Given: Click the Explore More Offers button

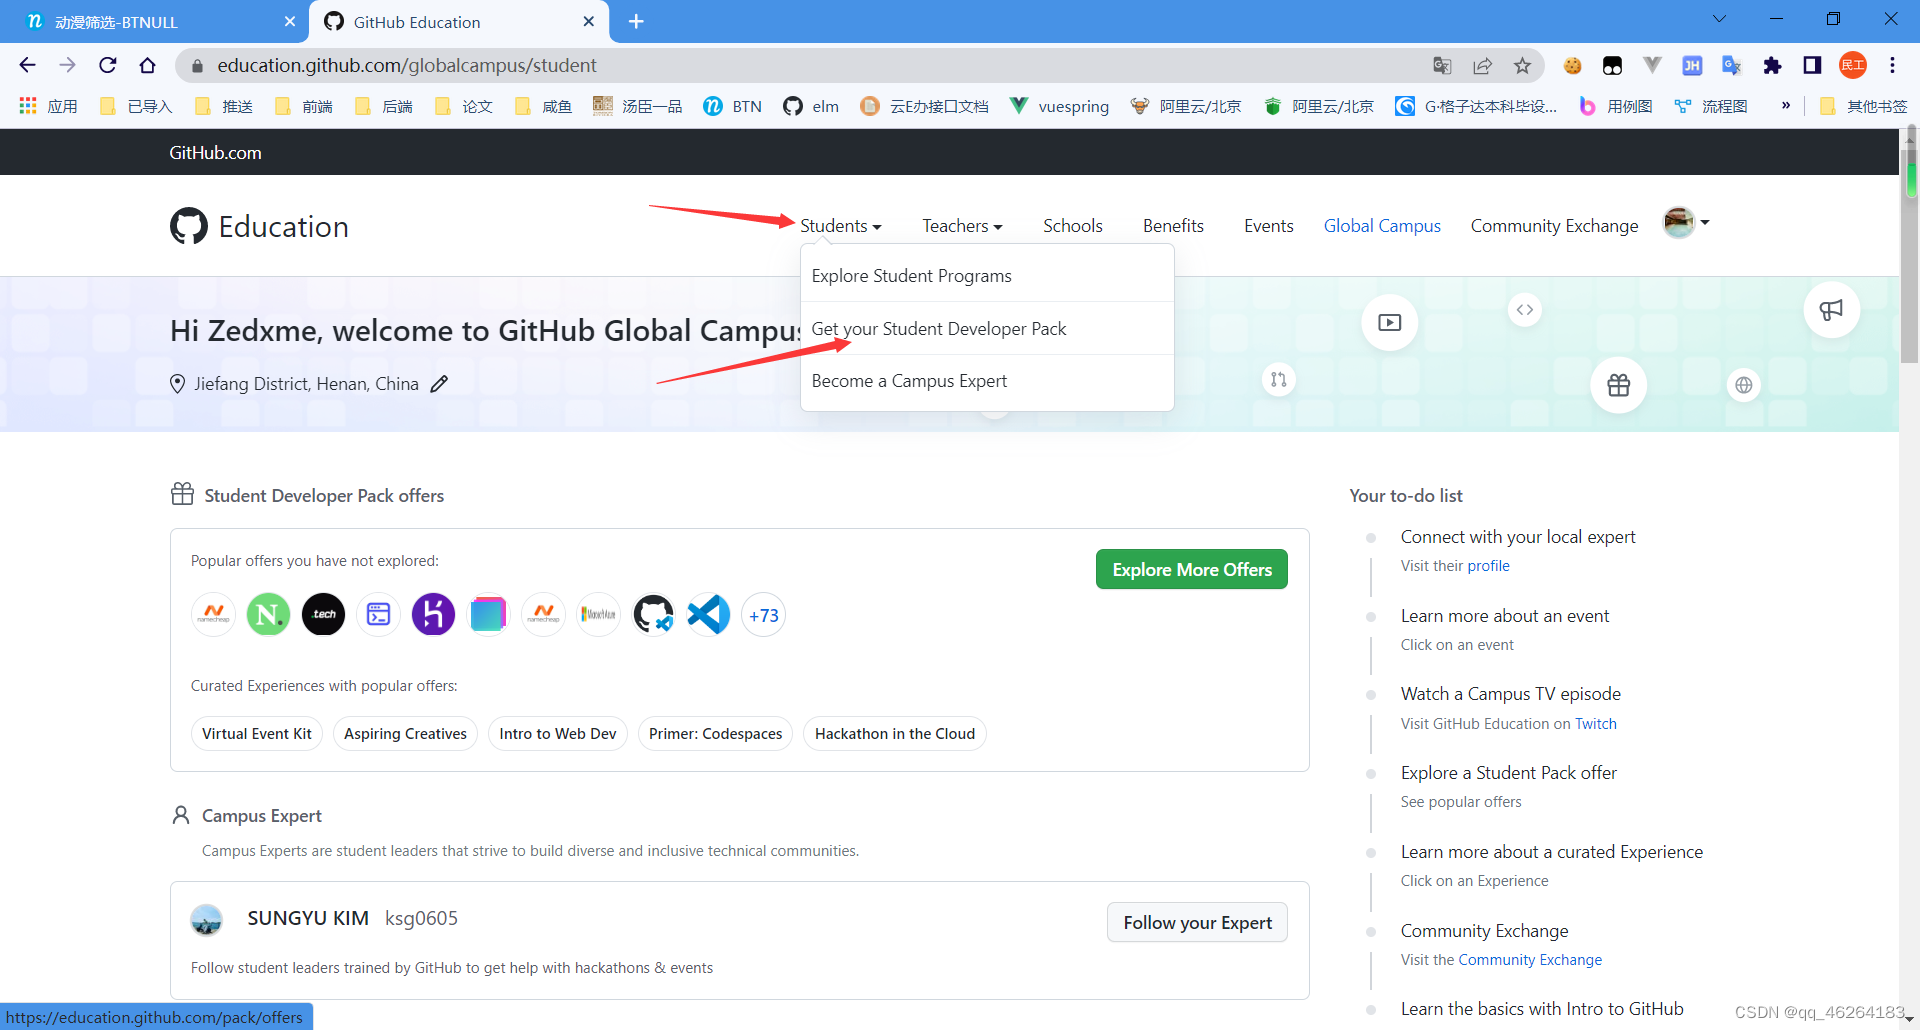Looking at the screenshot, I should click(x=1191, y=569).
